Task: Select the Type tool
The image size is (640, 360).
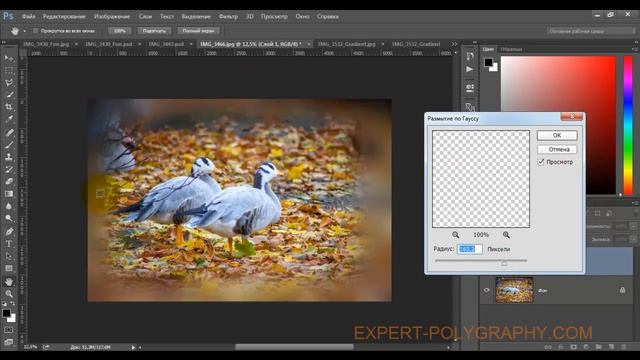Action: [x=9, y=244]
